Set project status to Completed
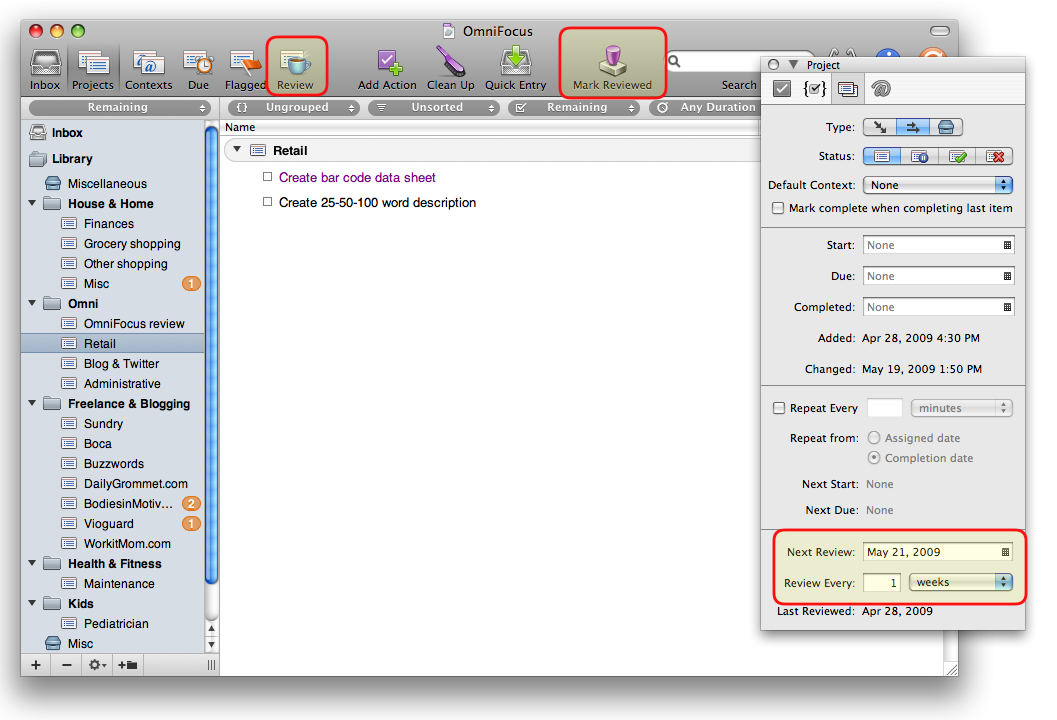Image resolution: width=1057 pixels, height=720 pixels. (957, 156)
